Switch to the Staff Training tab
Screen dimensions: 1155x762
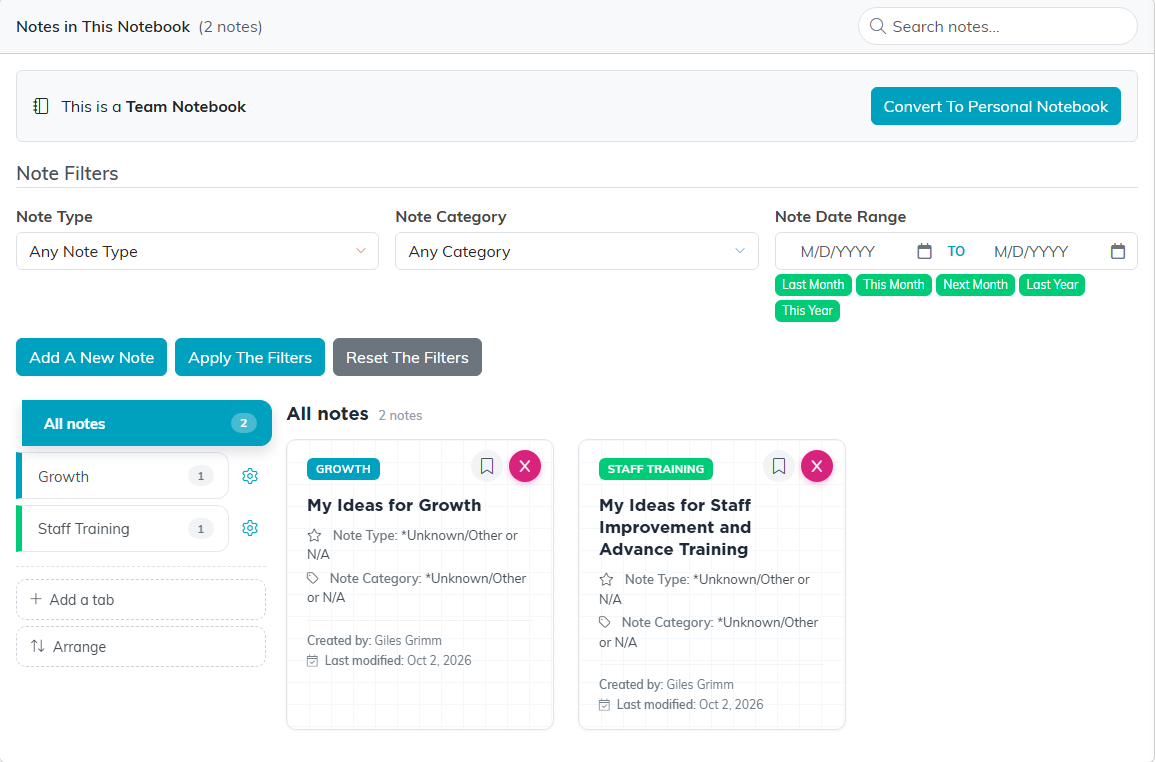tap(122, 528)
